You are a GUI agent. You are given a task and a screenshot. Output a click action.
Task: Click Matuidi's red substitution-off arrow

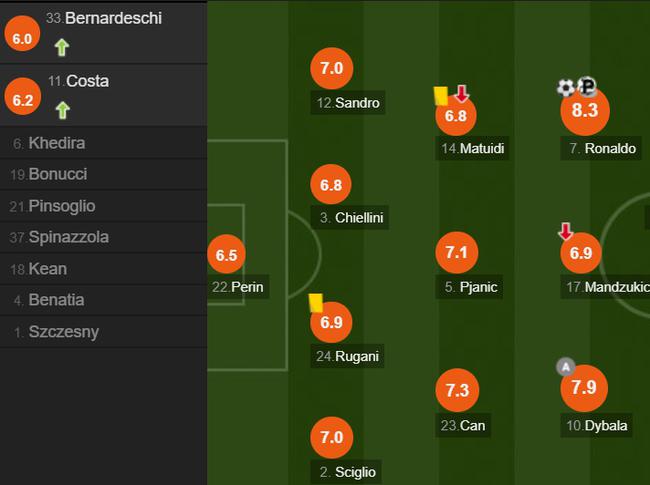462,94
